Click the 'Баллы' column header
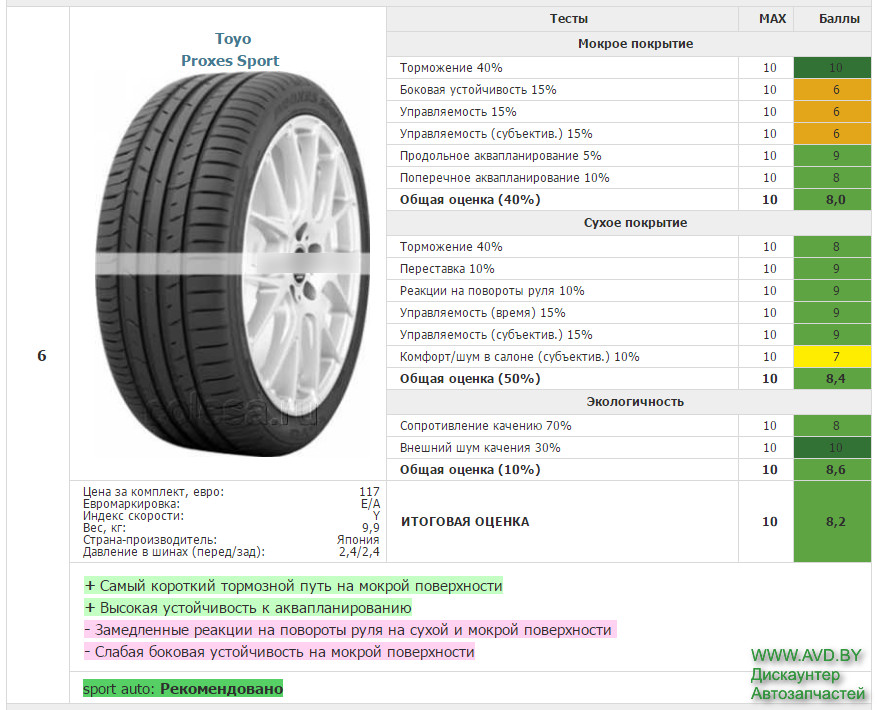The width and height of the screenshot is (878, 710). (x=839, y=19)
